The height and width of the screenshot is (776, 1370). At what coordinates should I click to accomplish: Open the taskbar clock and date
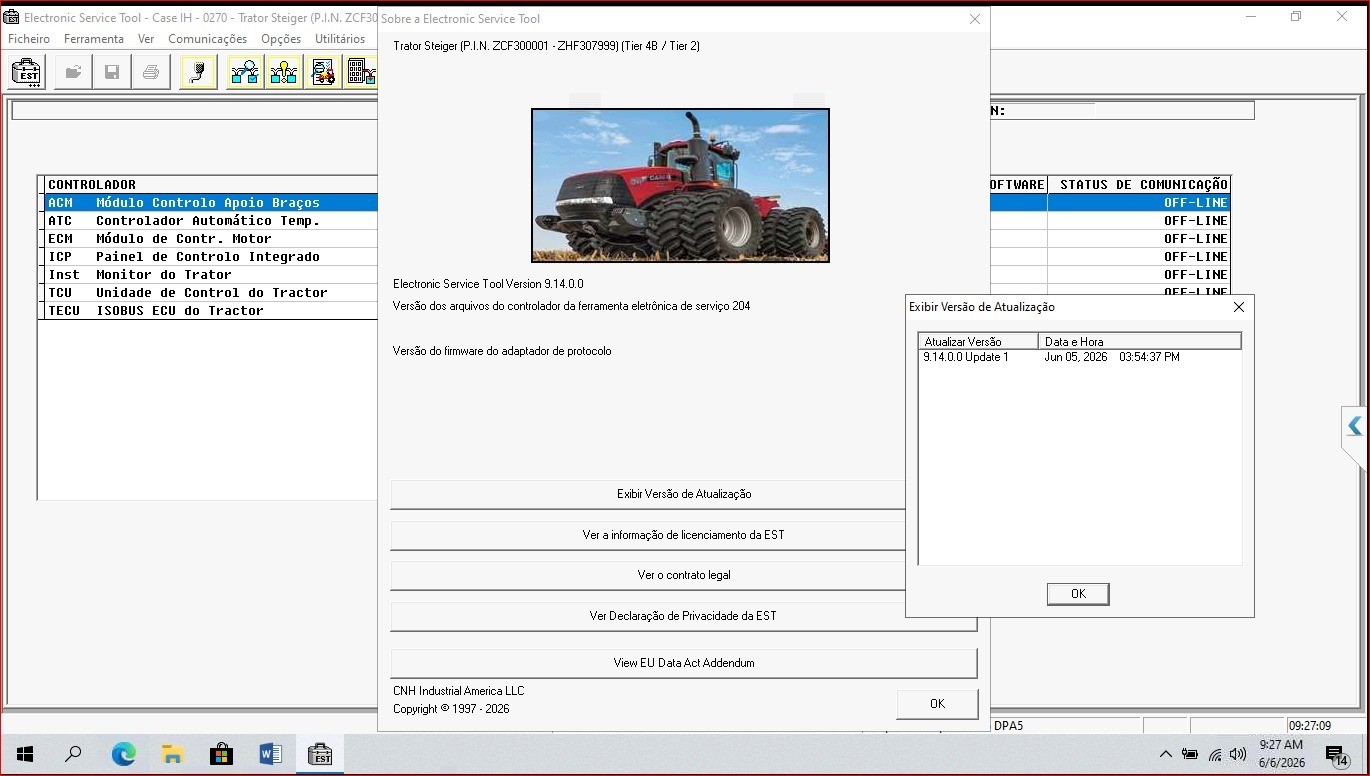coord(1281,754)
